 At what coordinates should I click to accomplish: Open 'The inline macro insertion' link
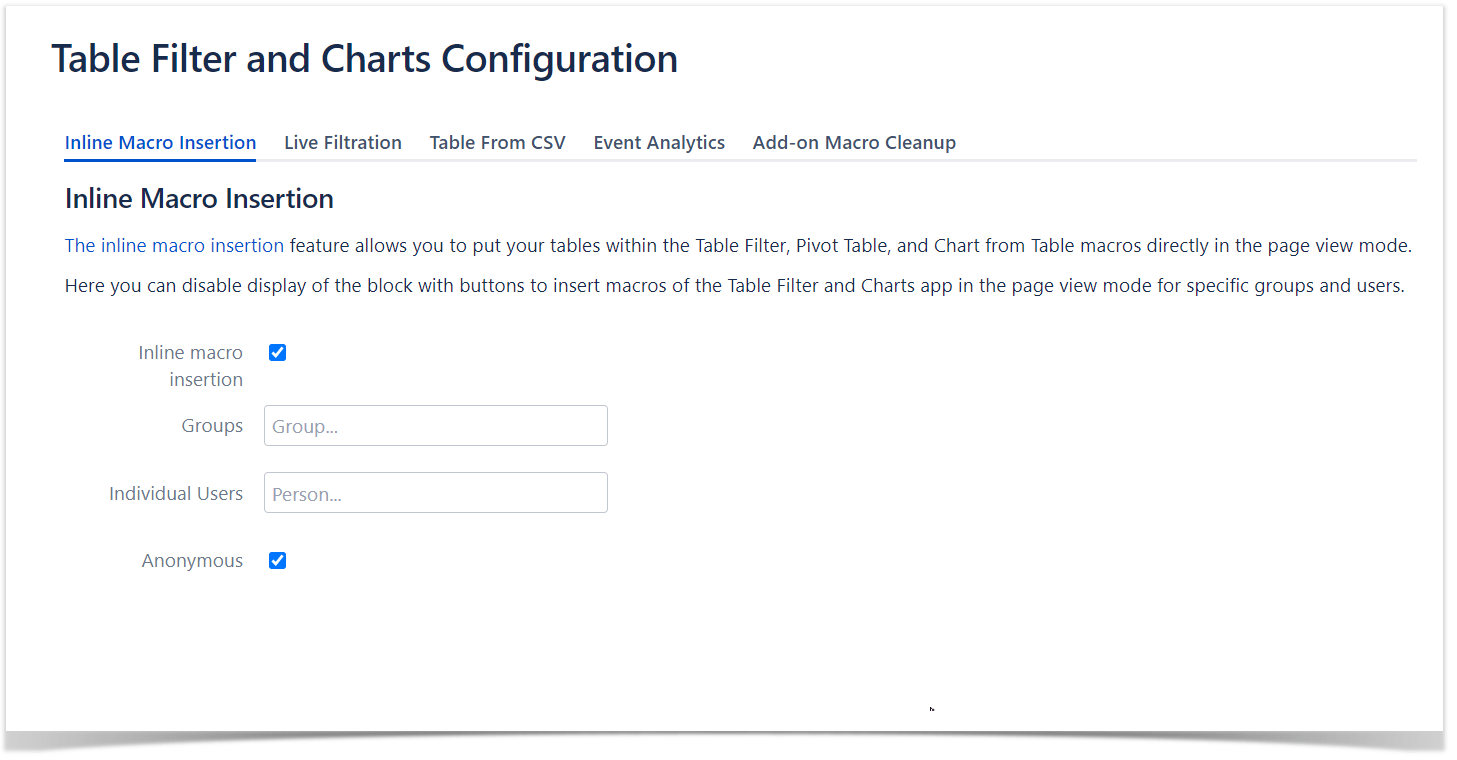coord(174,245)
